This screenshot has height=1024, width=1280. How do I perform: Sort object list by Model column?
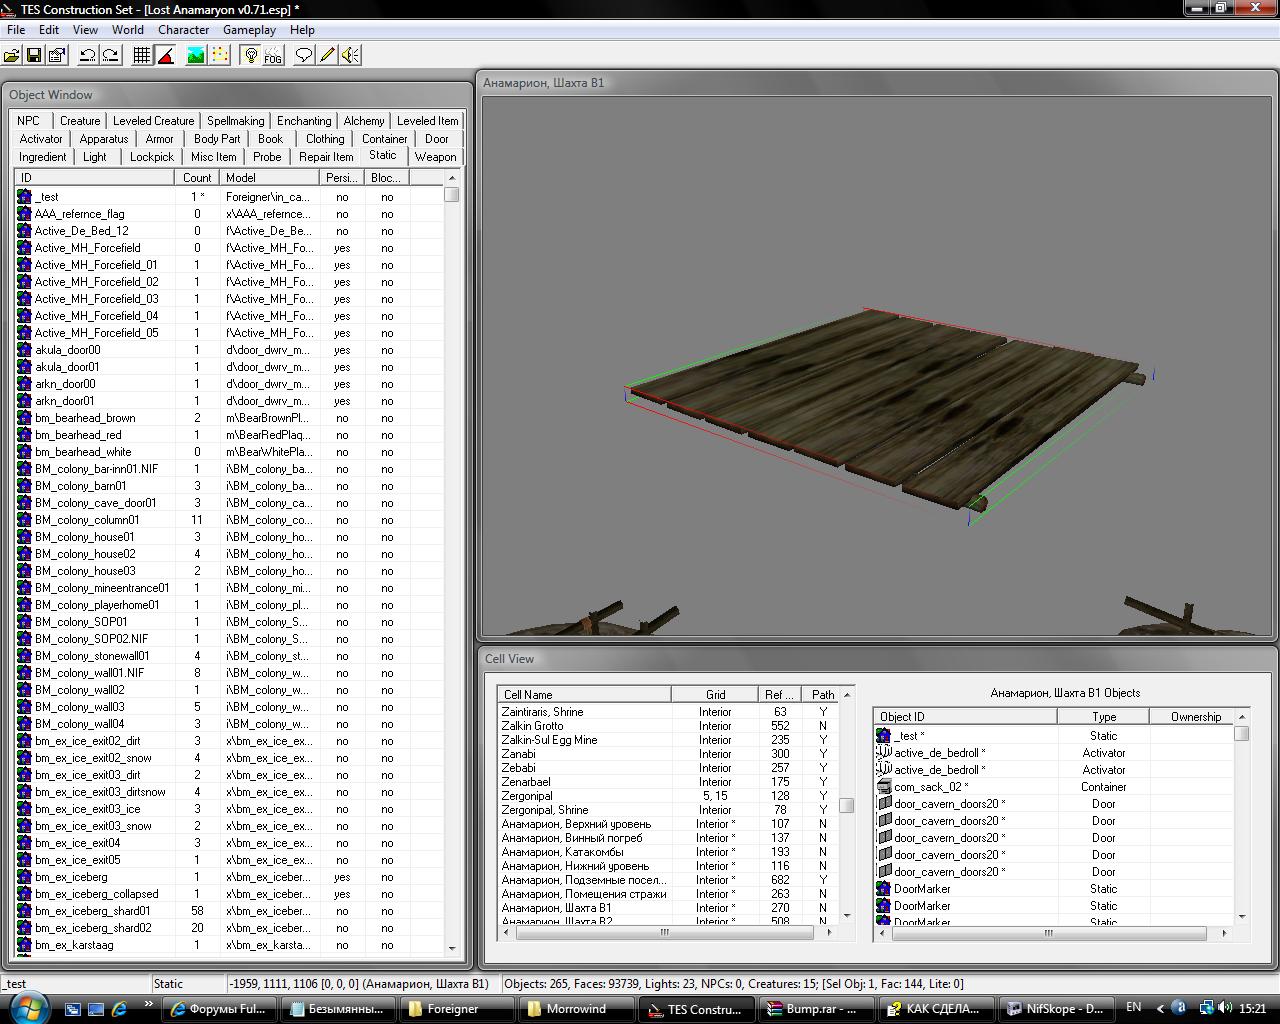pyautogui.click(x=270, y=178)
